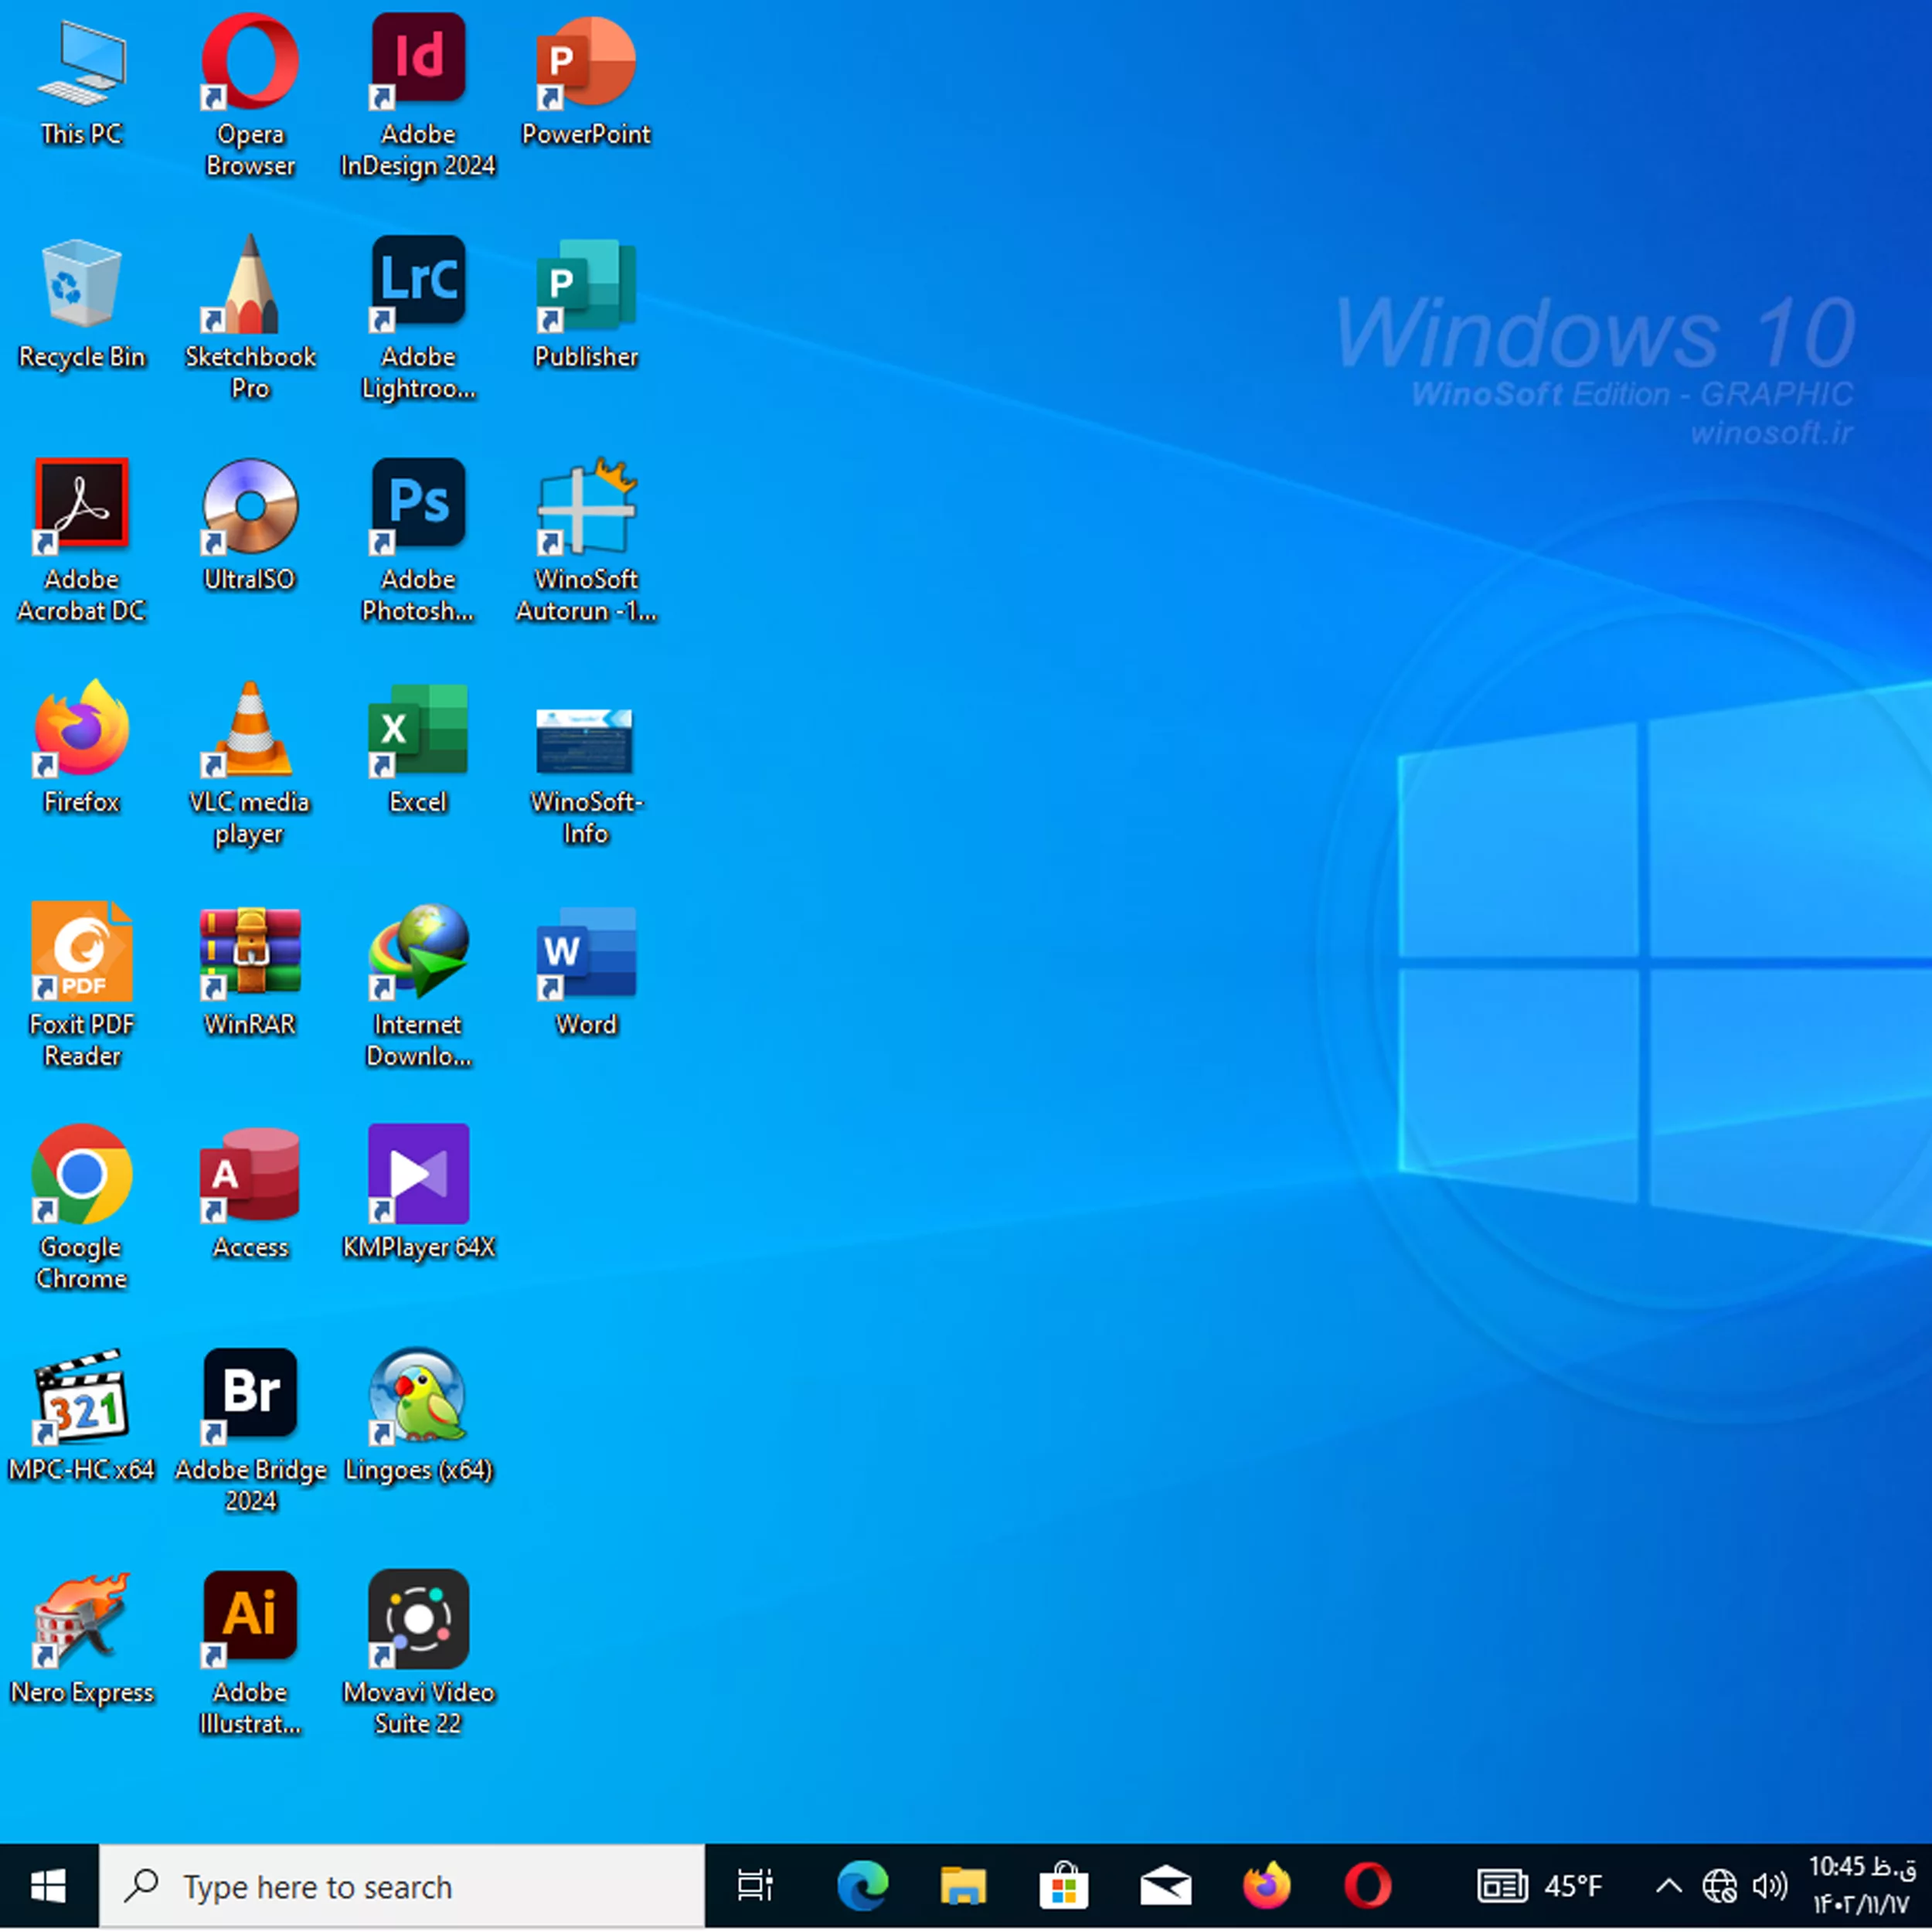Launch Microsoft Edge from the taskbar
Image resolution: width=1932 pixels, height=1932 pixels.
pyautogui.click(x=862, y=1886)
